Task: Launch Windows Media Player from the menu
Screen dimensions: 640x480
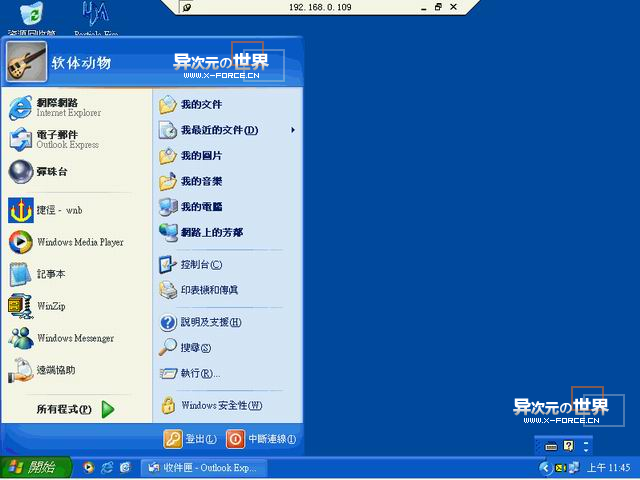Action: click(76, 242)
